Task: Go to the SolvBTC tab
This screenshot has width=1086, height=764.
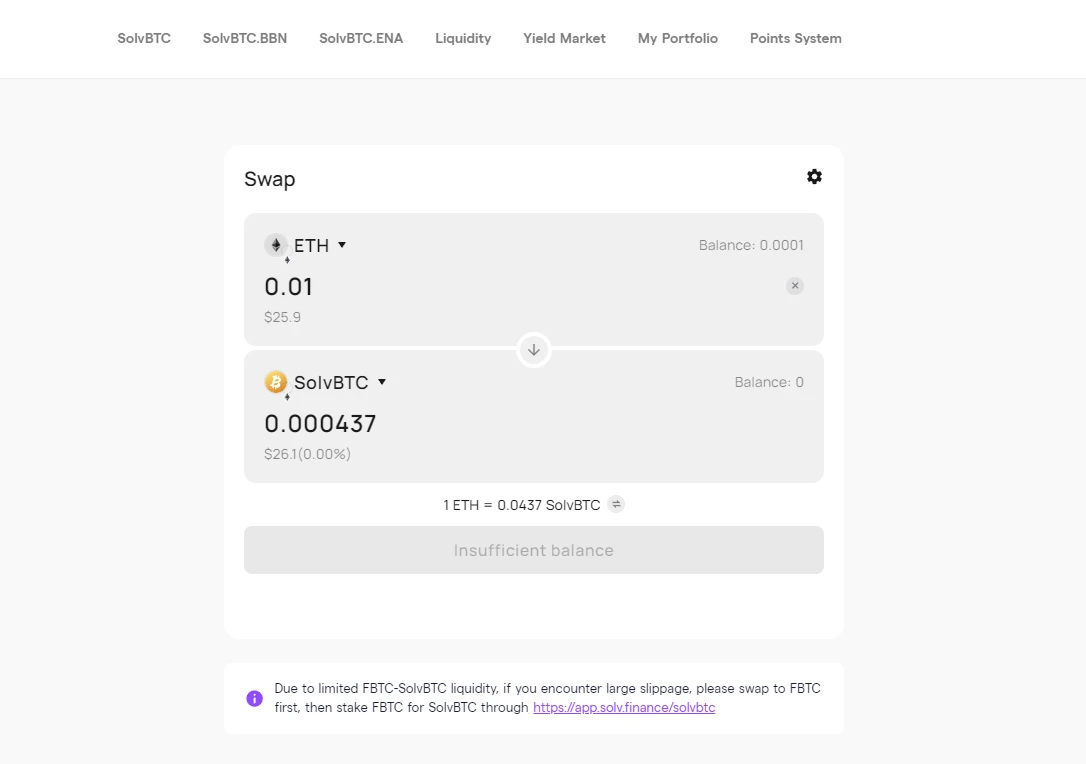Action: point(144,38)
